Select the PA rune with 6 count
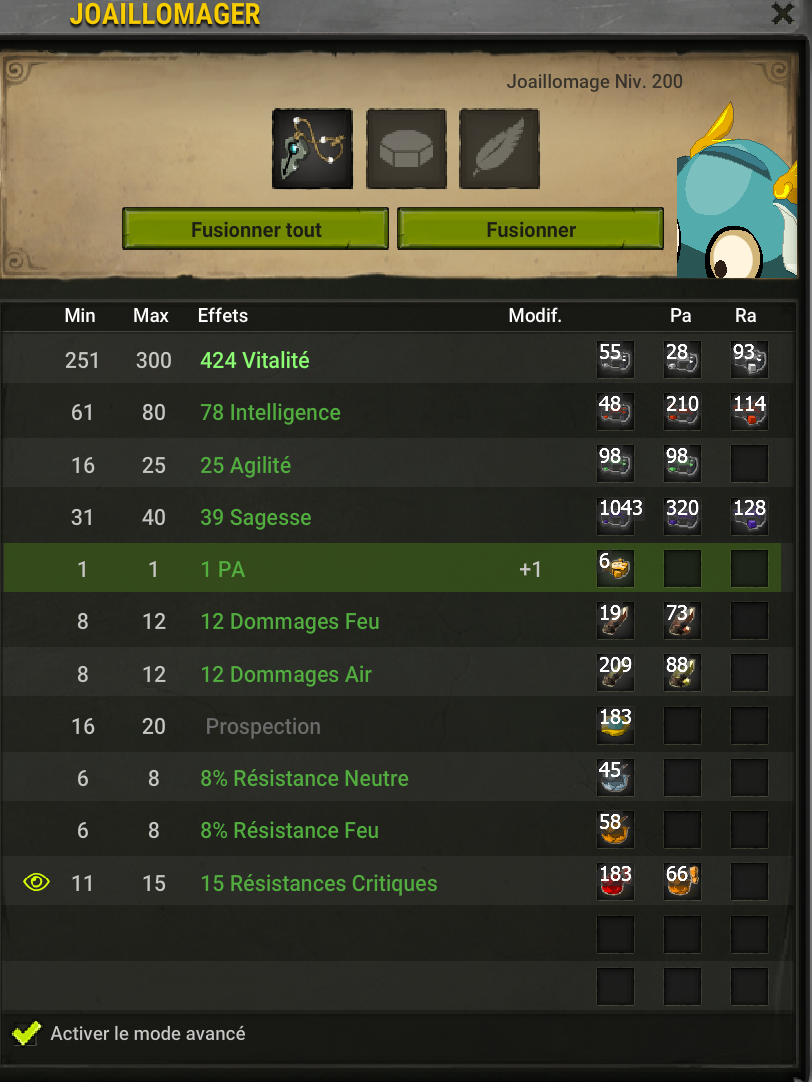 615,569
